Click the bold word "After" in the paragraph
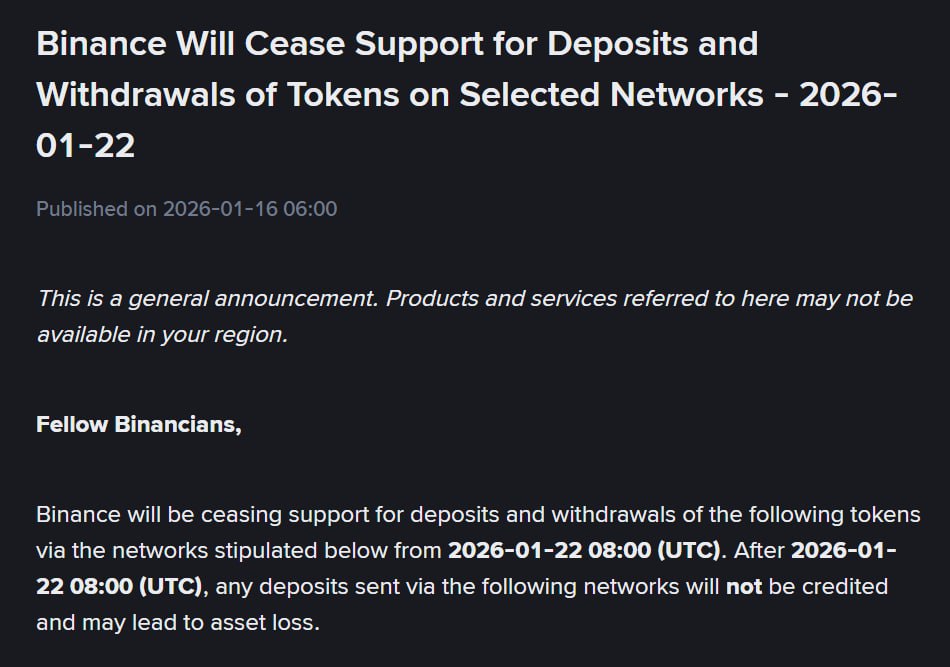This screenshot has height=667, width=950. [x=761, y=550]
